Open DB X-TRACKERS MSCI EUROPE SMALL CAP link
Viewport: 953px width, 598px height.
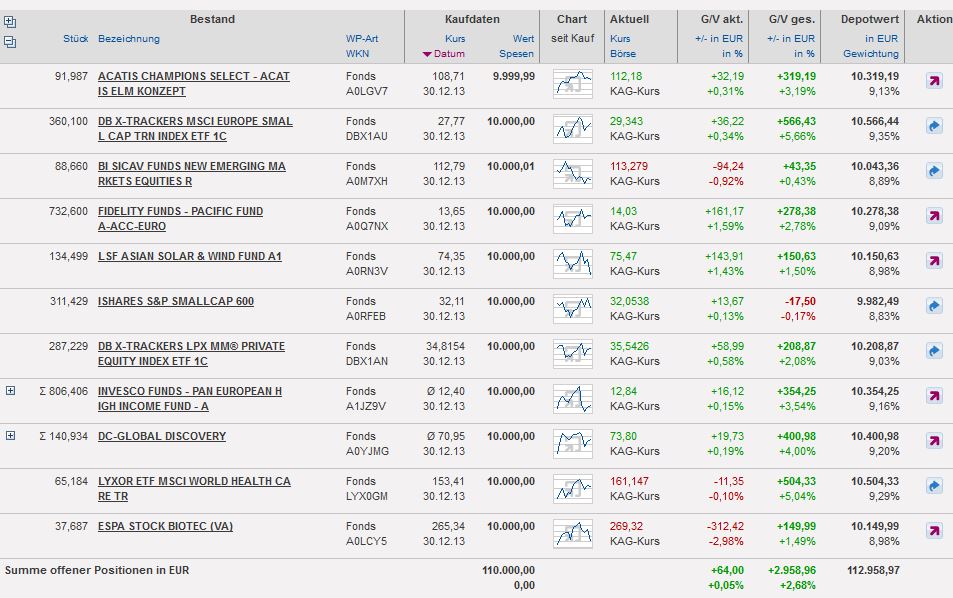(x=195, y=128)
